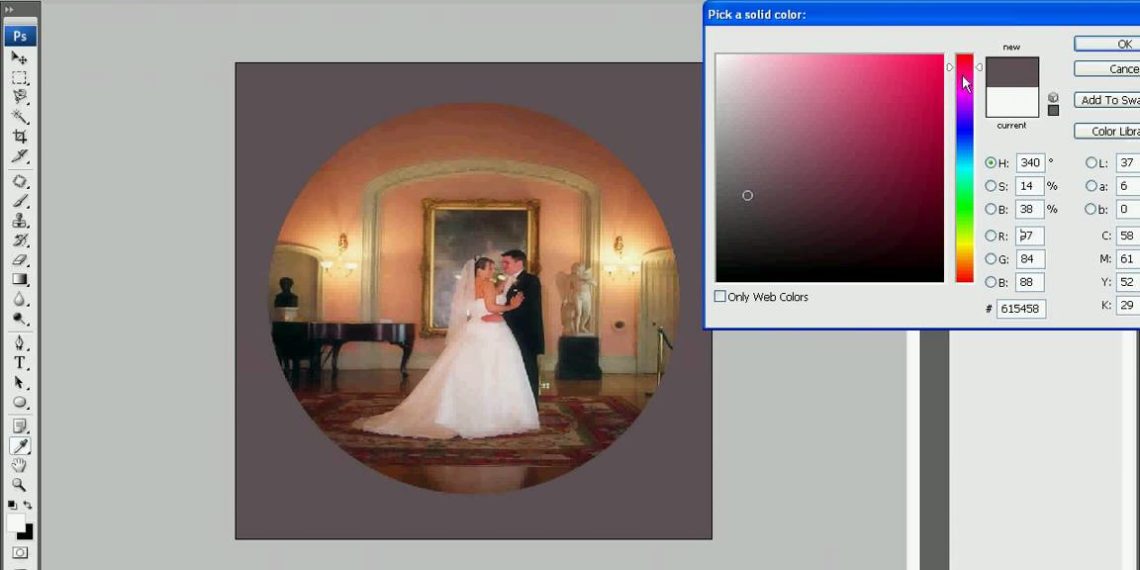Screen dimensions: 1140x570
Task: Click the blue field showing 88
Action: point(1030,281)
